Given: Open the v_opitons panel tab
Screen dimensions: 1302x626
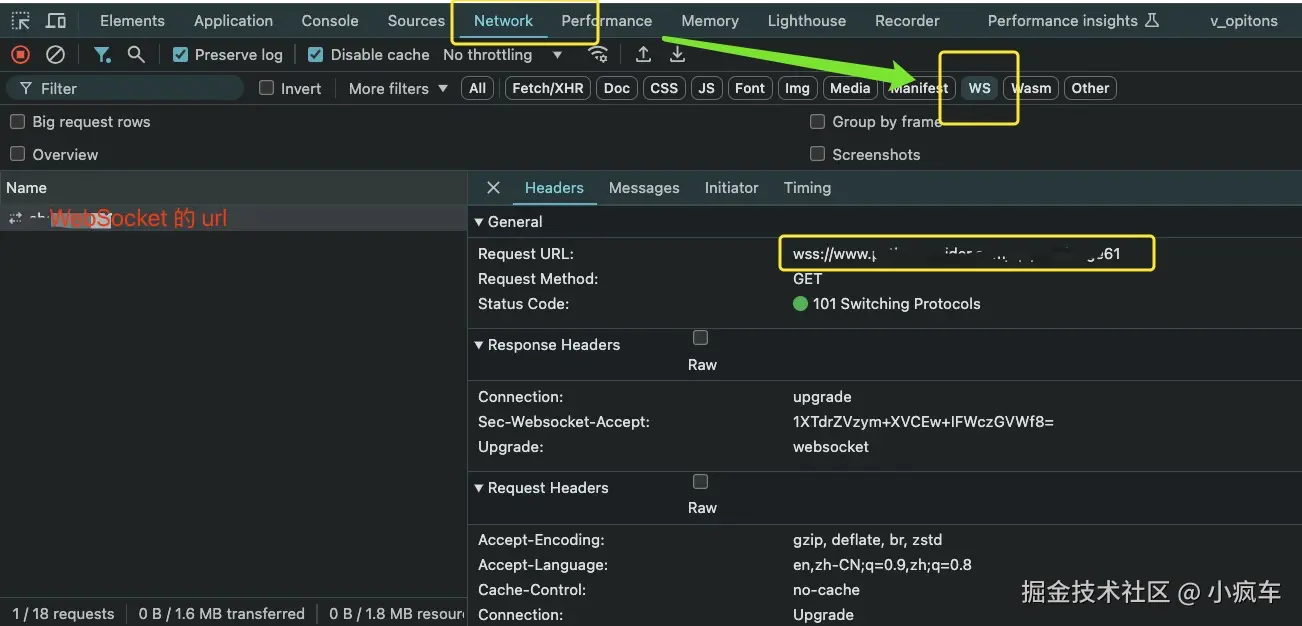Looking at the screenshot, I should tap(1243, 21).
